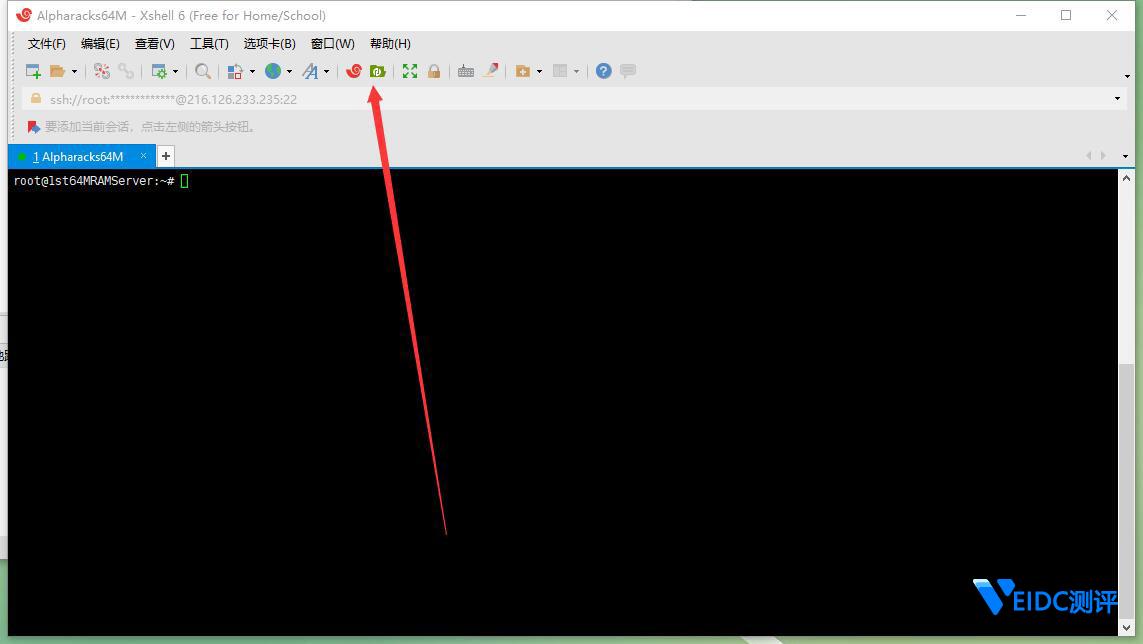
Task: Expand the globe encoding dropdown arrow
Action: [289, 71]
